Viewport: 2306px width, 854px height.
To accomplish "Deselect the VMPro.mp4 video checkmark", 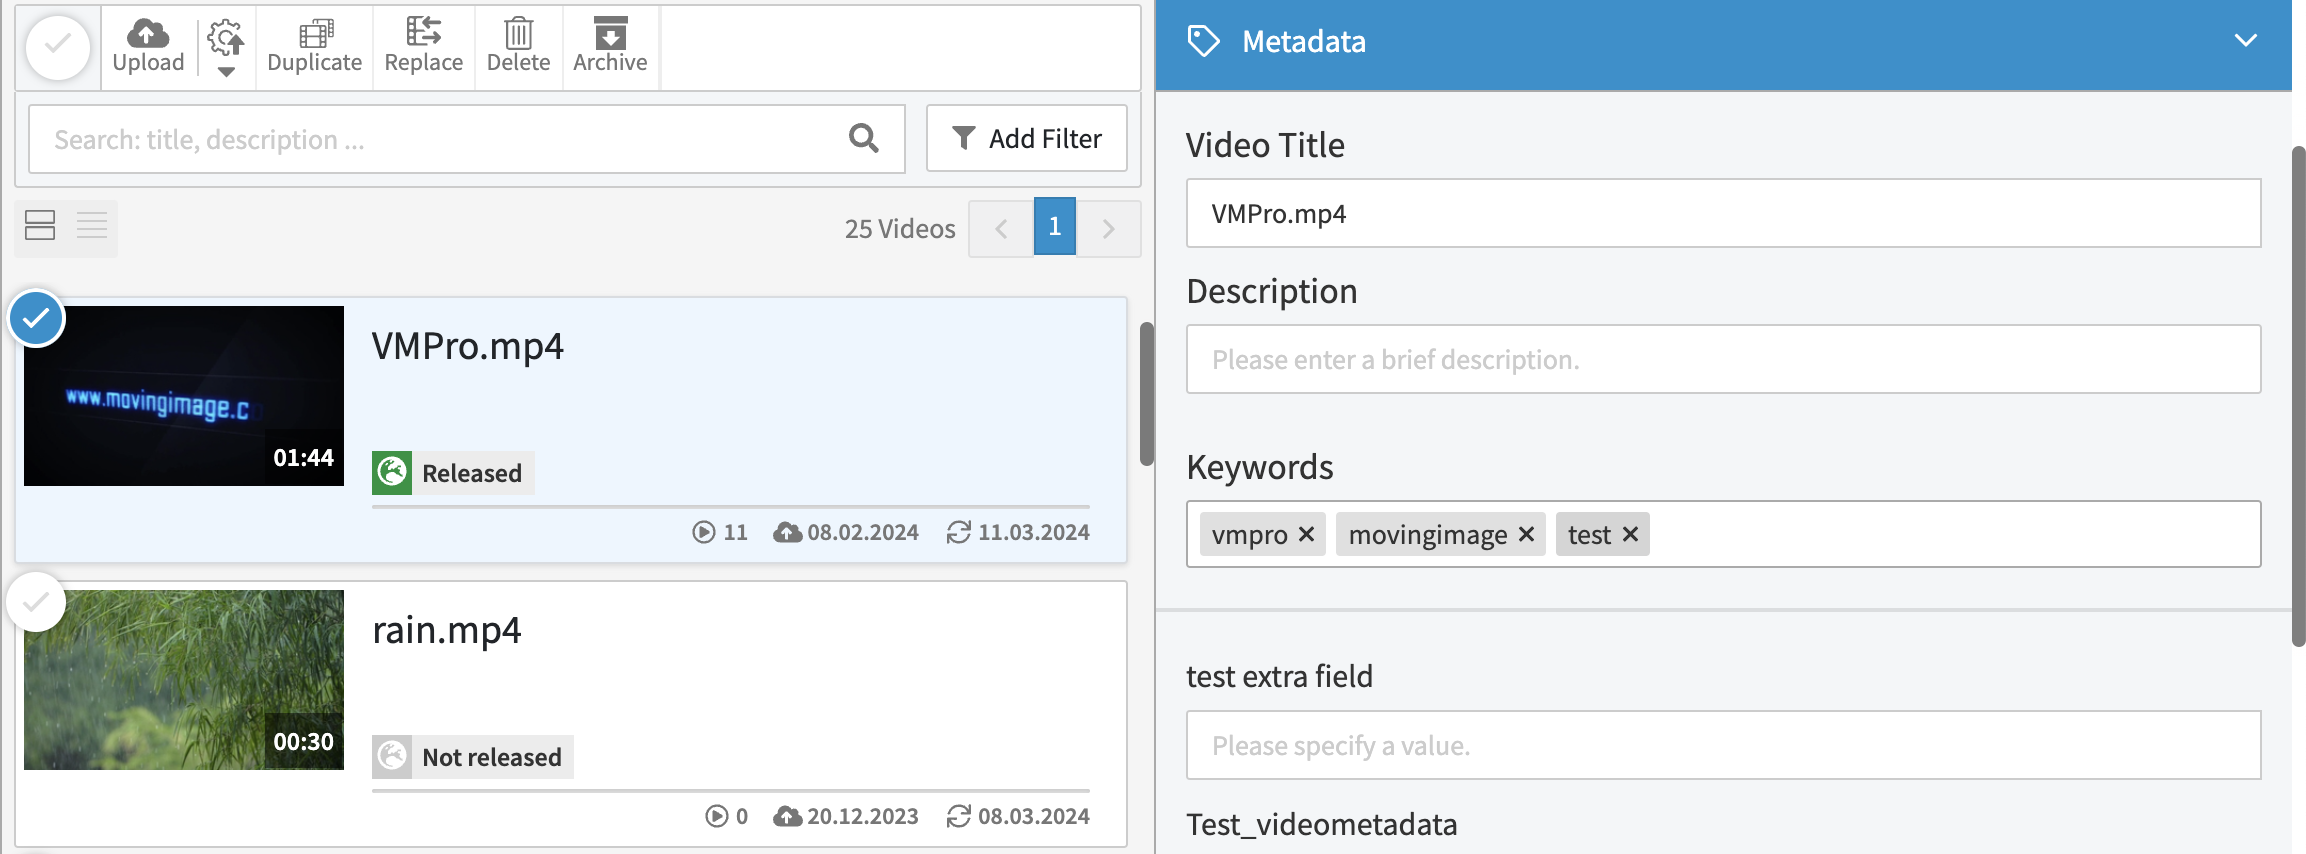I will pos(37,319).
